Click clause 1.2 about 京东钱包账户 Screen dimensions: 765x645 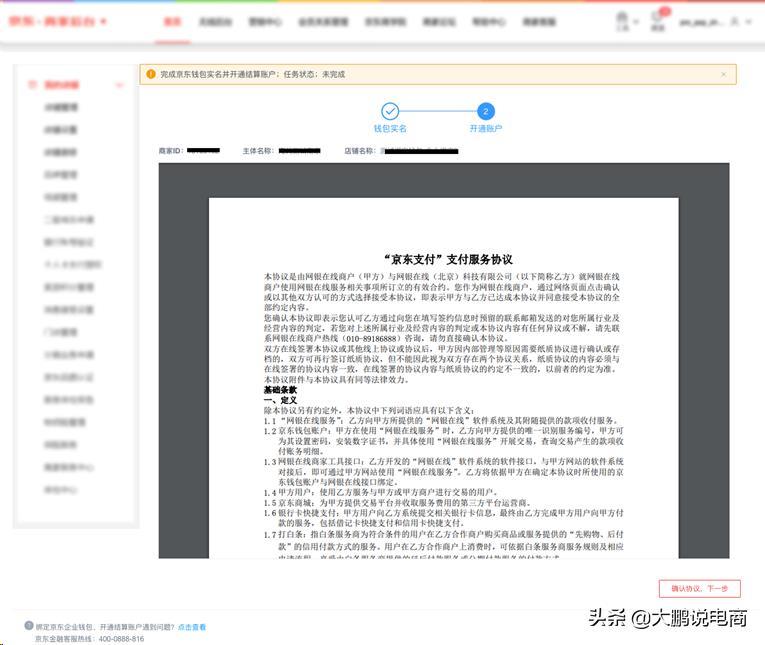pos(443,441)
